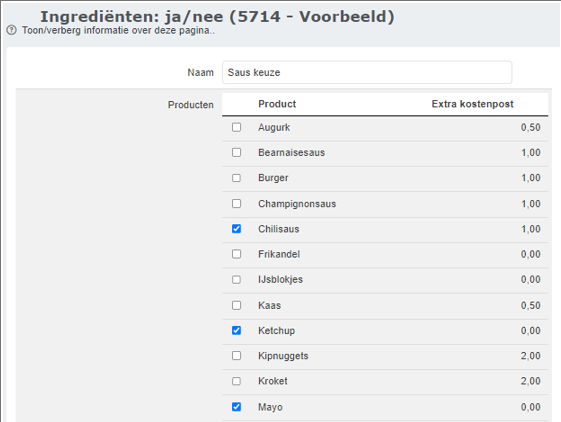
Task: Disable the Ketchup checkbox
Action: point(236,330)
